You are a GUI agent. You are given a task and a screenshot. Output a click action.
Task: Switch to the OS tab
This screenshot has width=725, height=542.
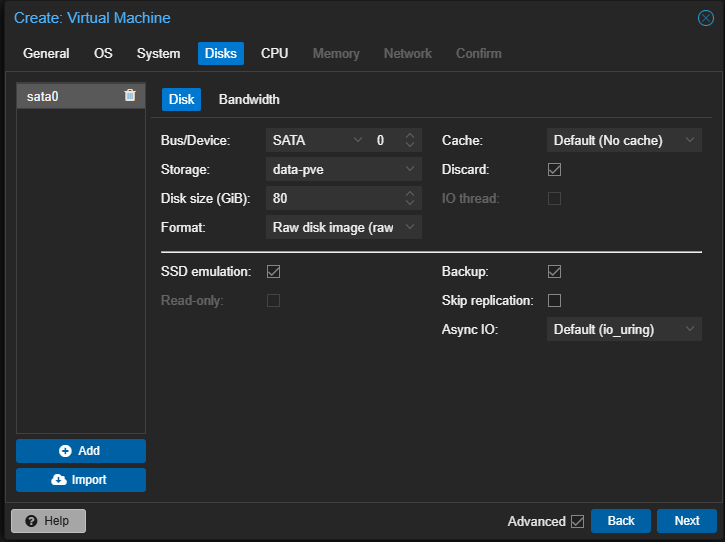point(103,54)
